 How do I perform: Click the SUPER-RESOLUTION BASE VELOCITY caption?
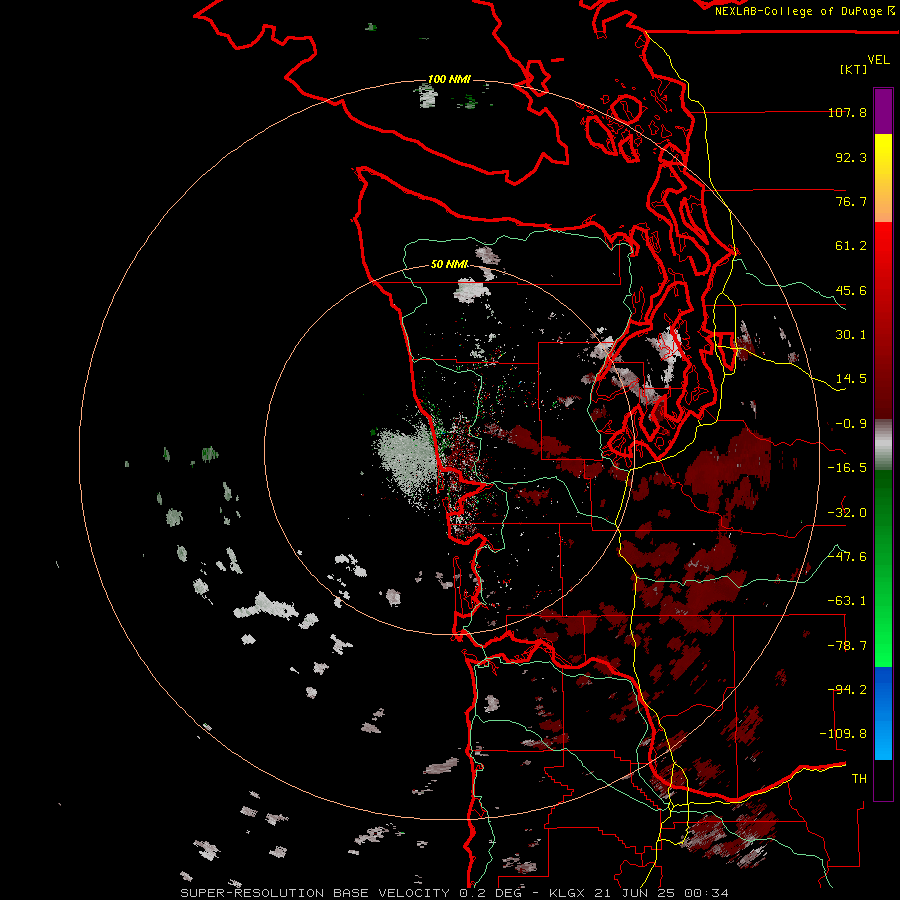click(x=315, y=893)
